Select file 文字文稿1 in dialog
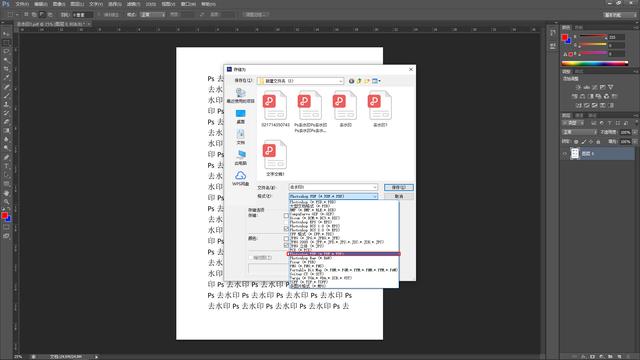 (x=275, y=158)
